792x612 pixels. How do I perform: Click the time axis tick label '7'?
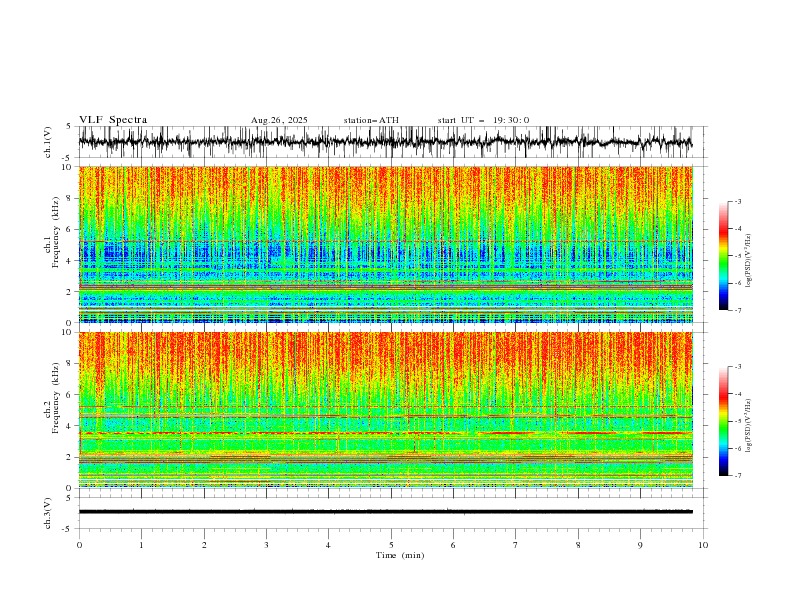516,545
